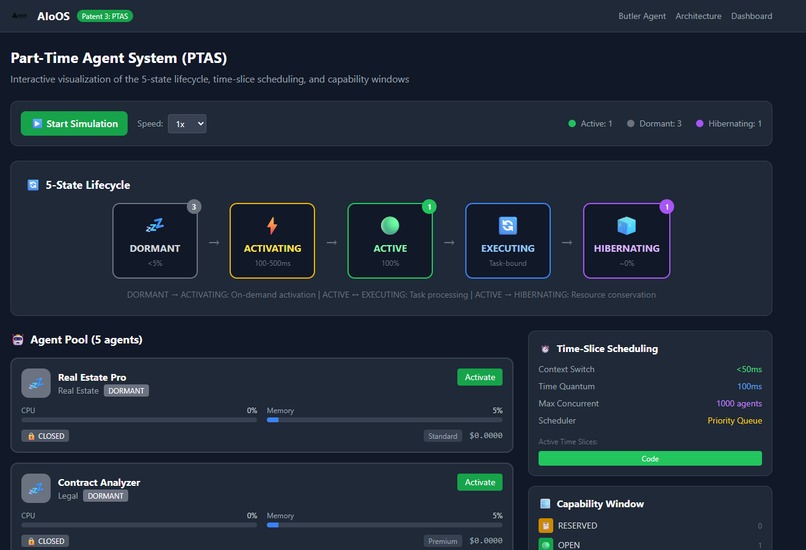
Task: Click the Contract Analyzer avatar icon
Action: click(36, 488)
